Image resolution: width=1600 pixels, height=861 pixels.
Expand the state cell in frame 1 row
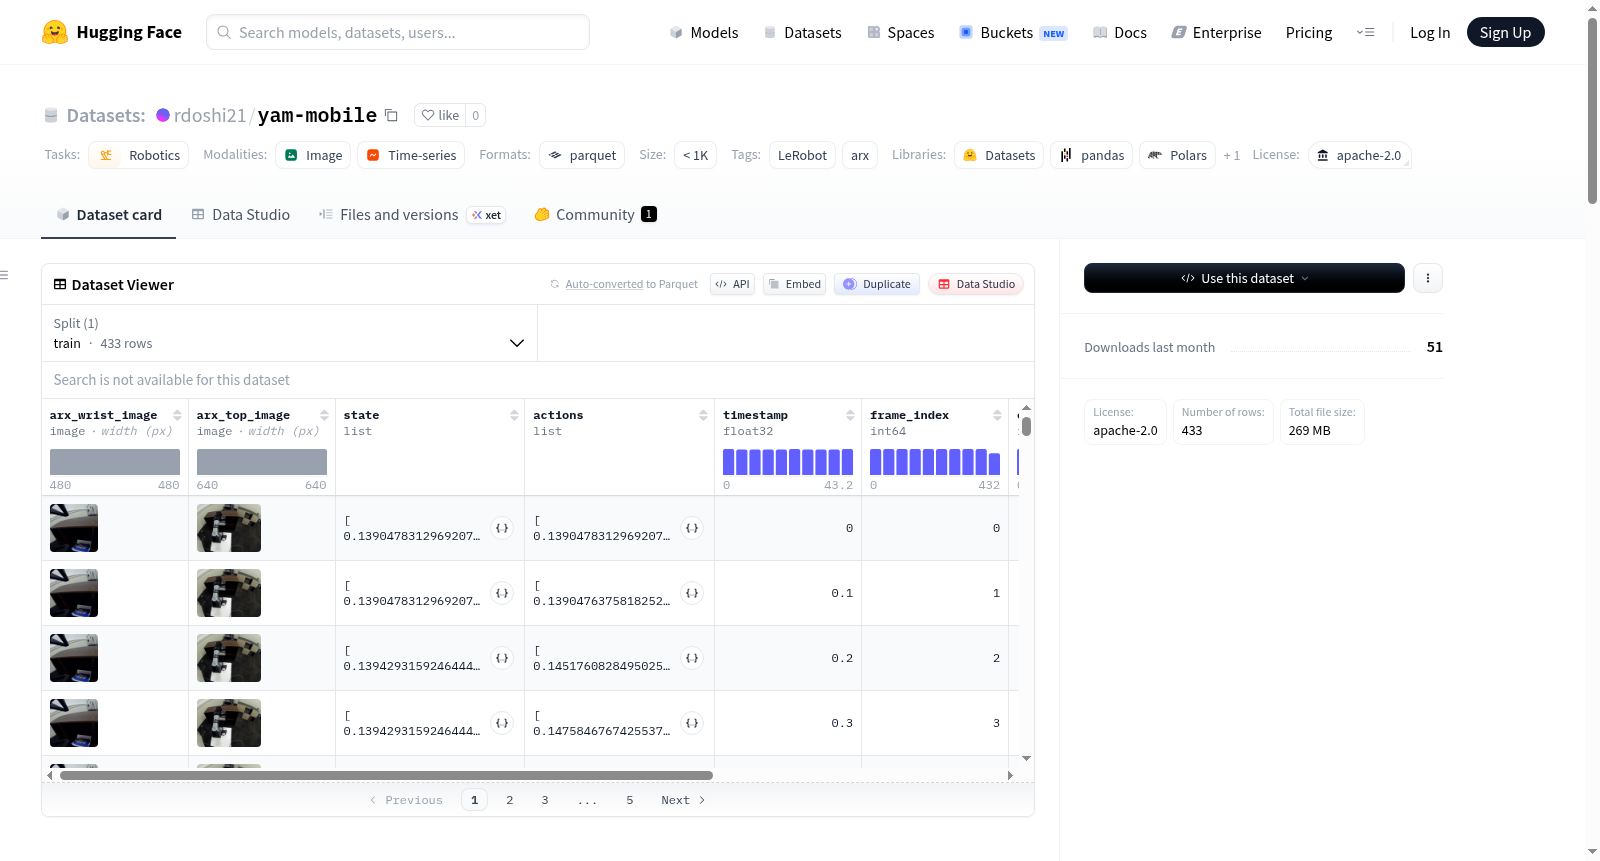502,593
